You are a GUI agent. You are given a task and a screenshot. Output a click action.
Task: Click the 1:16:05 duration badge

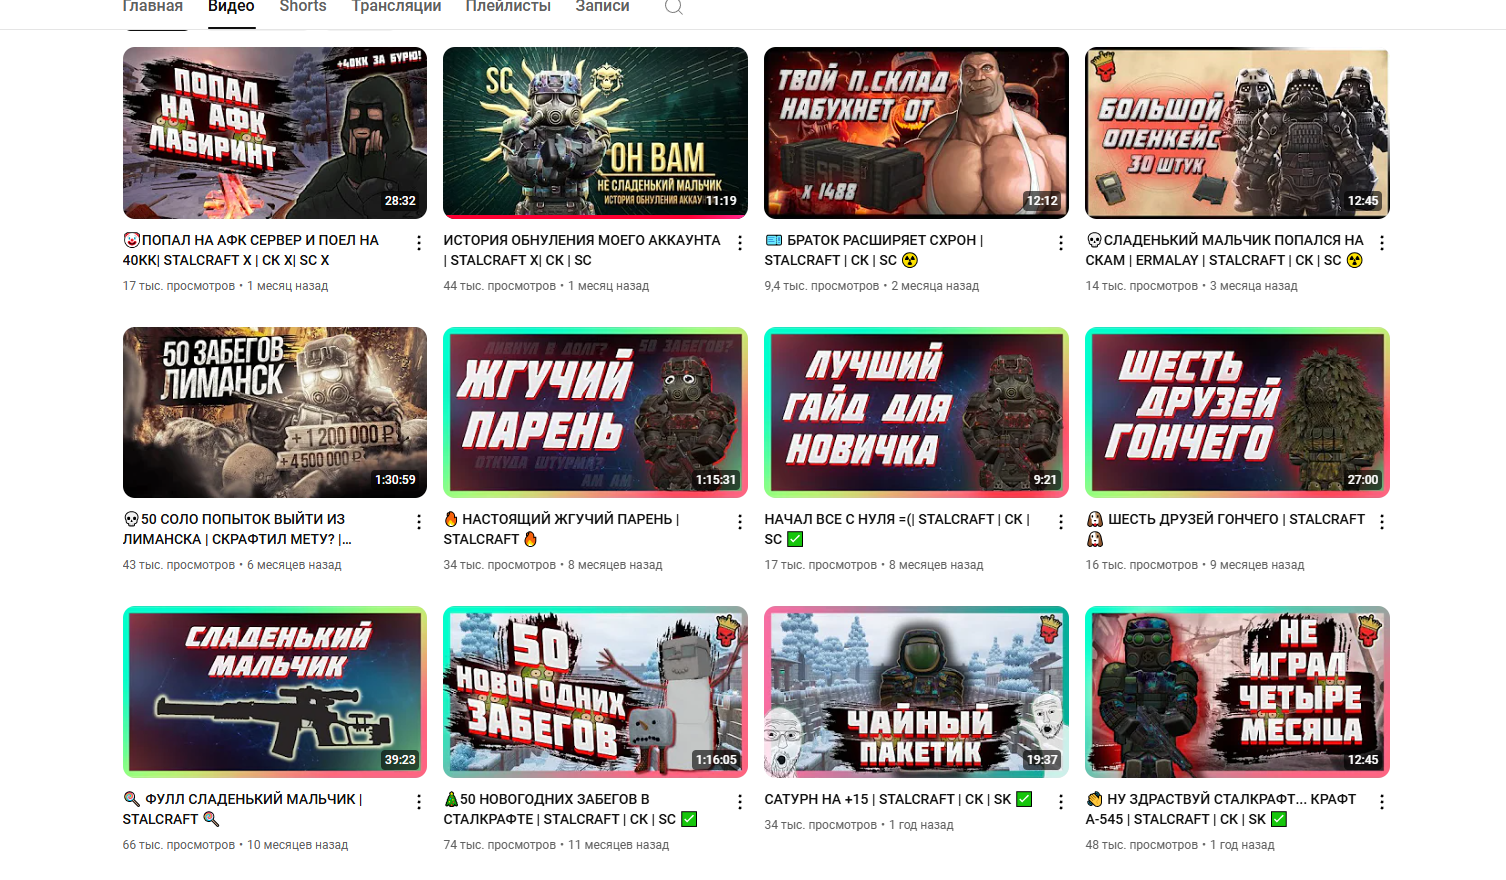[716, 760]
